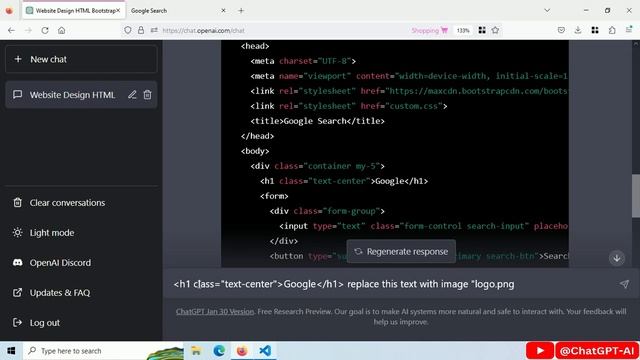Click the h1 text-center Google code line
Image resolution: width=640 pixels, height=360 pixels.
344,181
